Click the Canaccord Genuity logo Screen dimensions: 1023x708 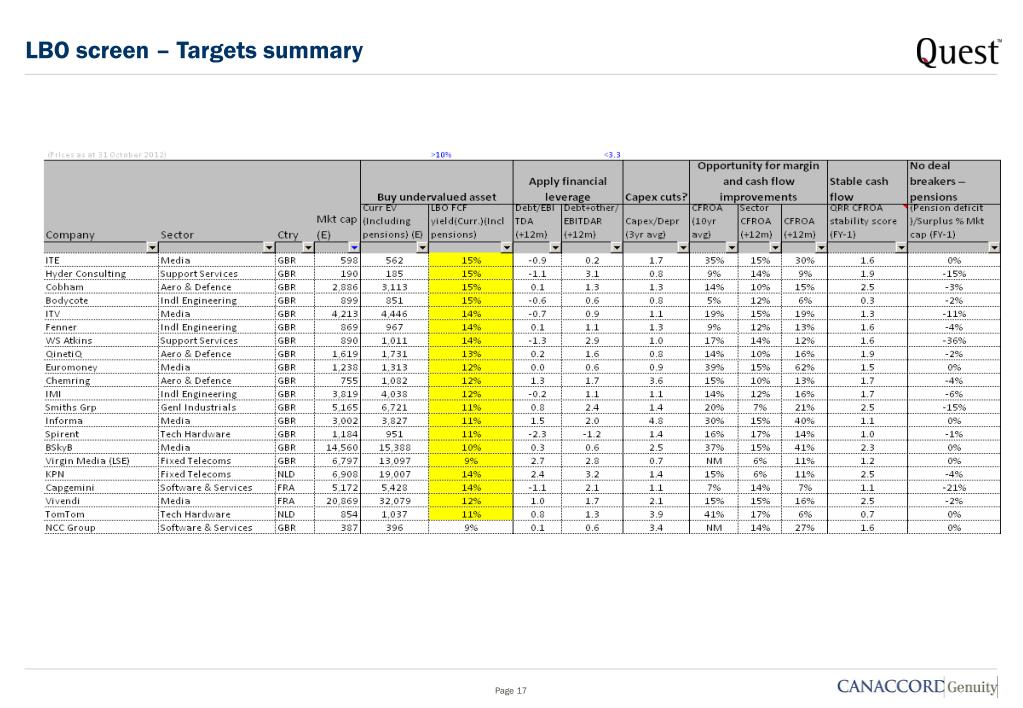point(917,686)
